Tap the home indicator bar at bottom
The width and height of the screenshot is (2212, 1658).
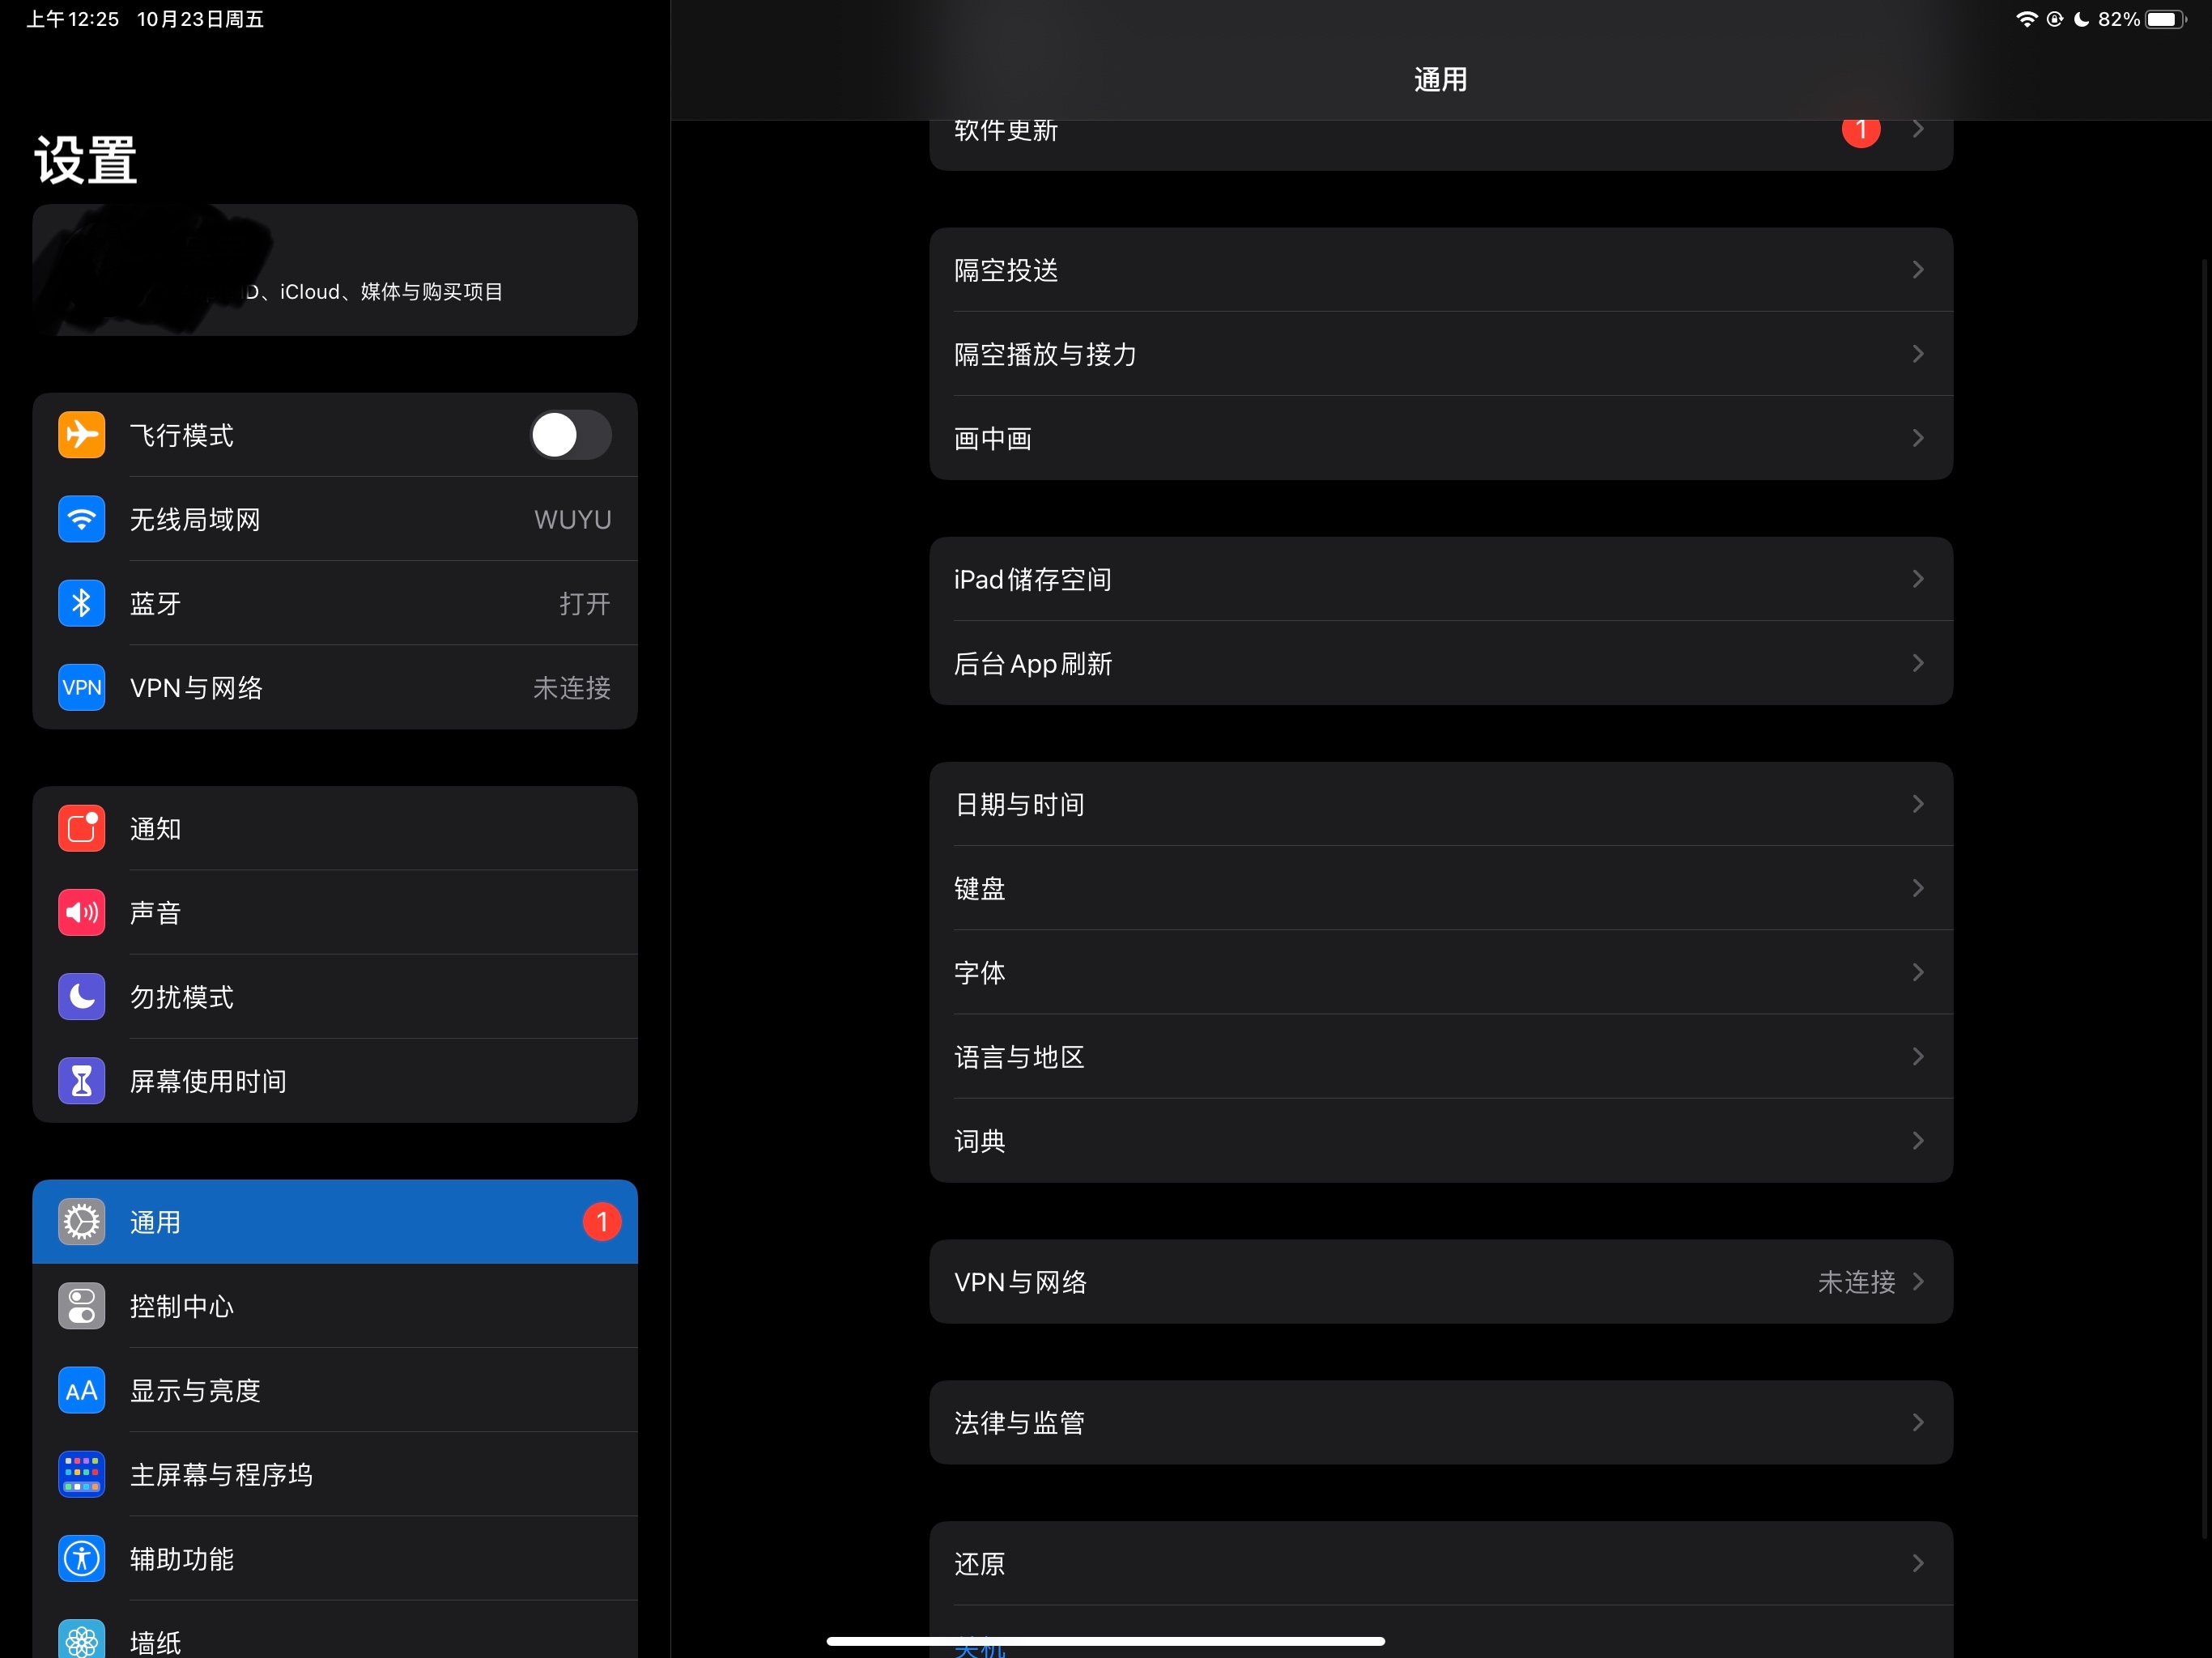click(1105, 1641)
